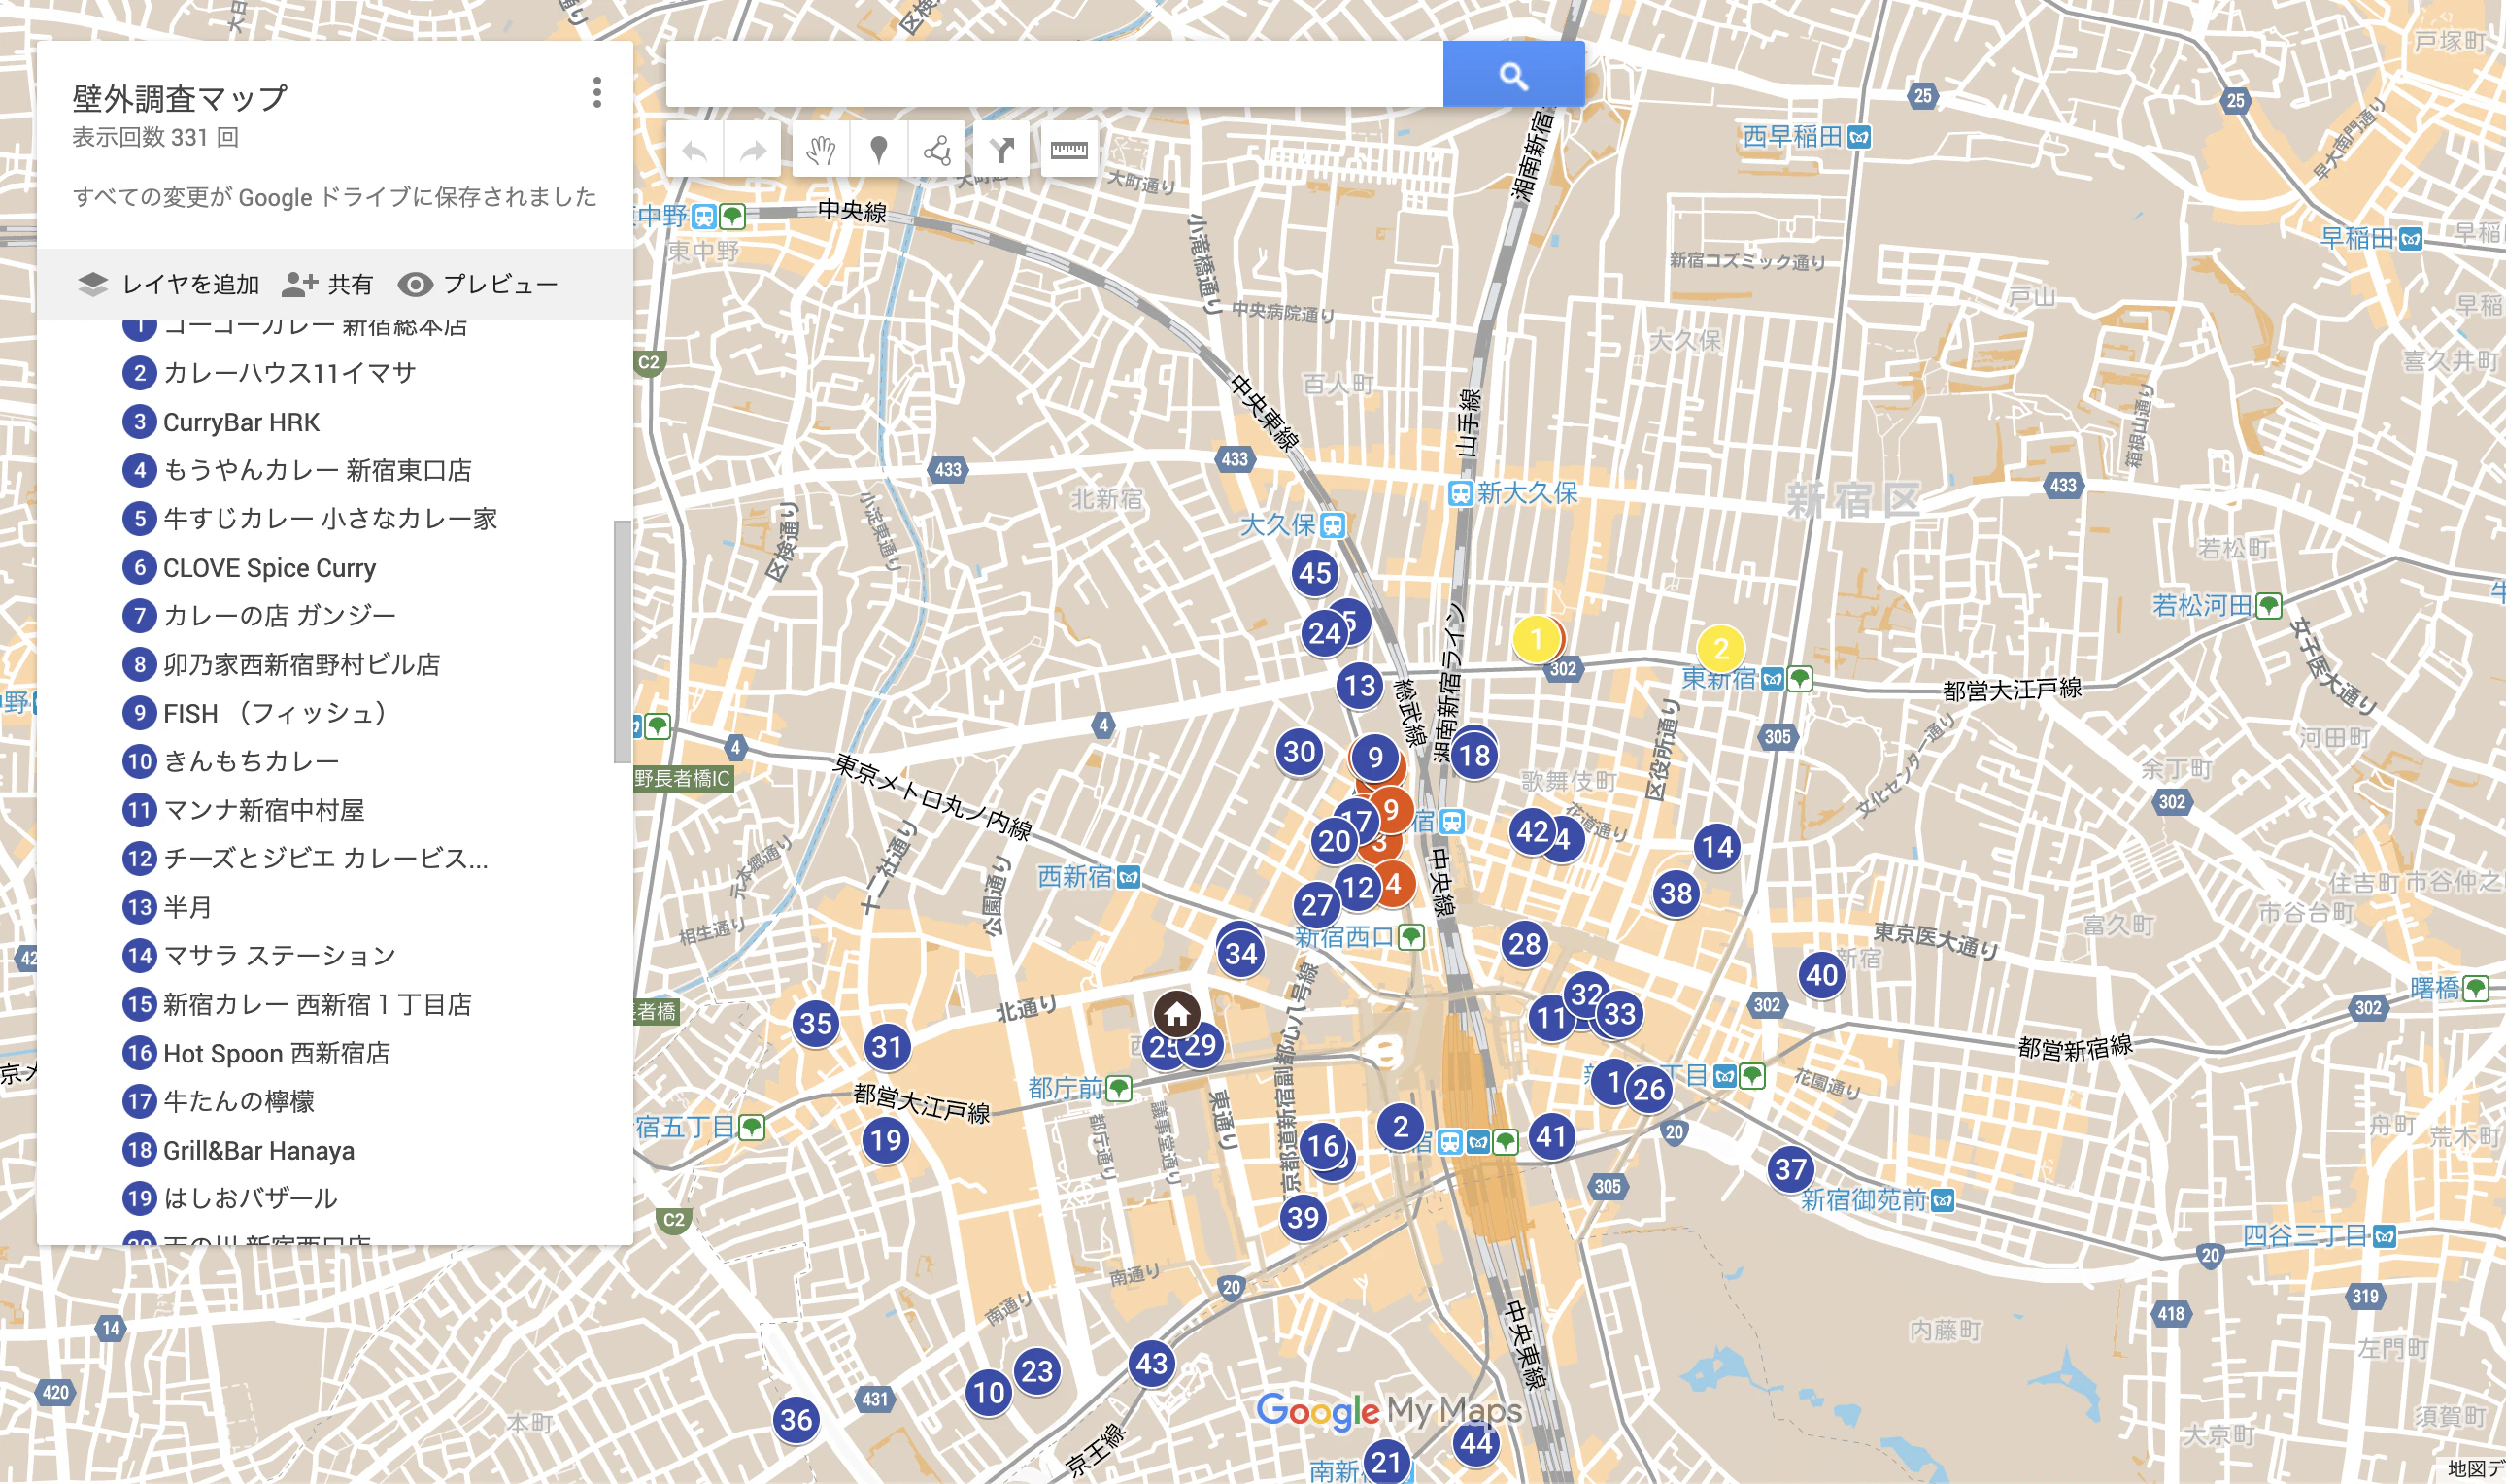Select the ruler measure distance tool

coord(1069,151)
